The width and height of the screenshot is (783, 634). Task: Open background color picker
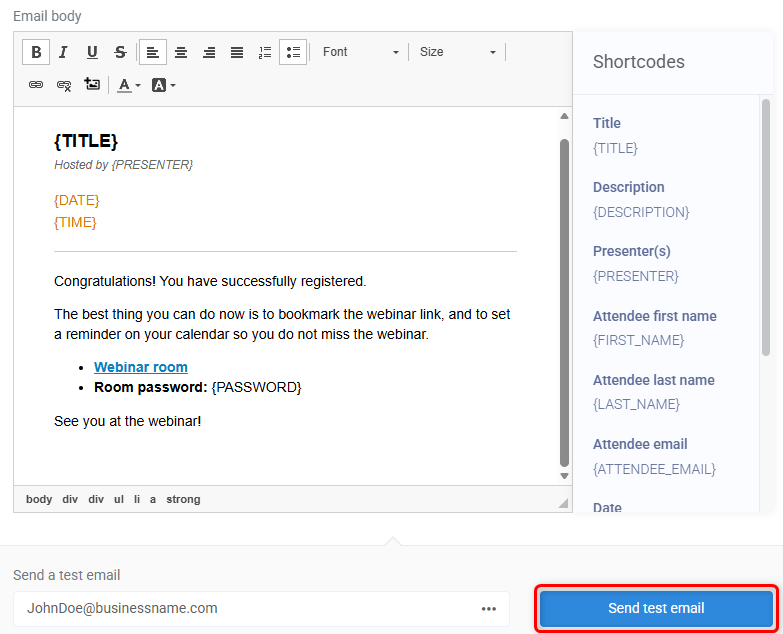[163, 85]
